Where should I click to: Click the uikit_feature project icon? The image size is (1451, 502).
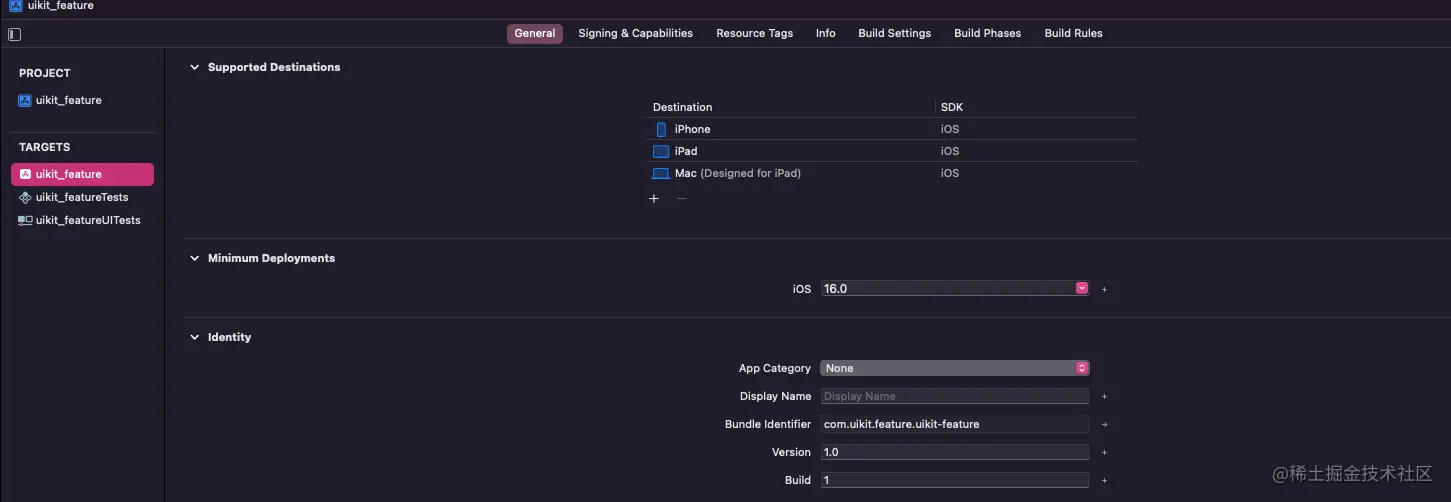pos(26,100)
